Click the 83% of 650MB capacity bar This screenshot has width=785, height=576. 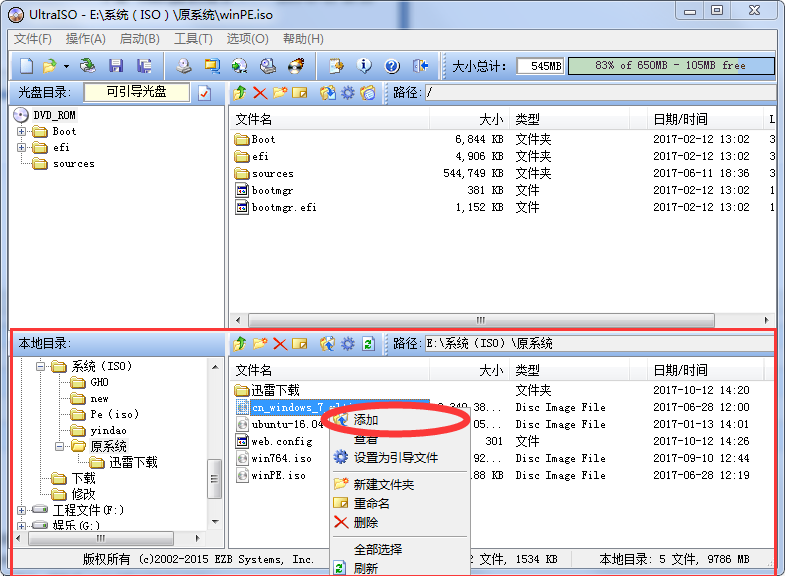coord(671,66)
